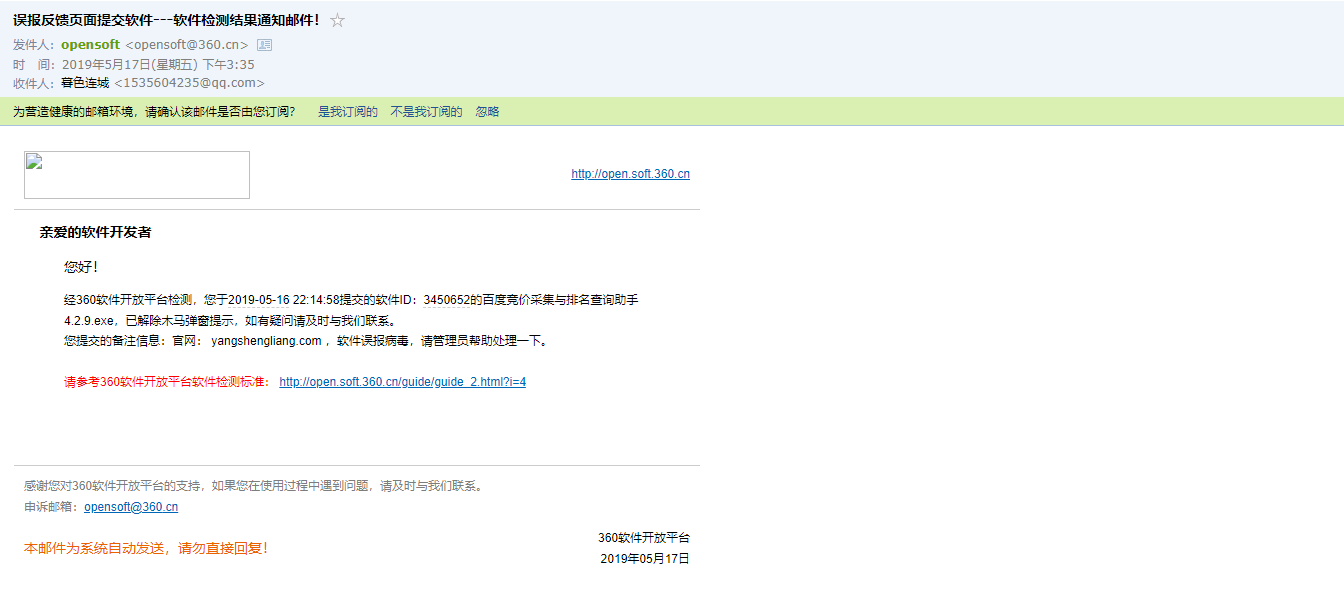Open the guide_2.html detection standard link
The height and width of the screenshot is (589, 1344).
(402, 382)
